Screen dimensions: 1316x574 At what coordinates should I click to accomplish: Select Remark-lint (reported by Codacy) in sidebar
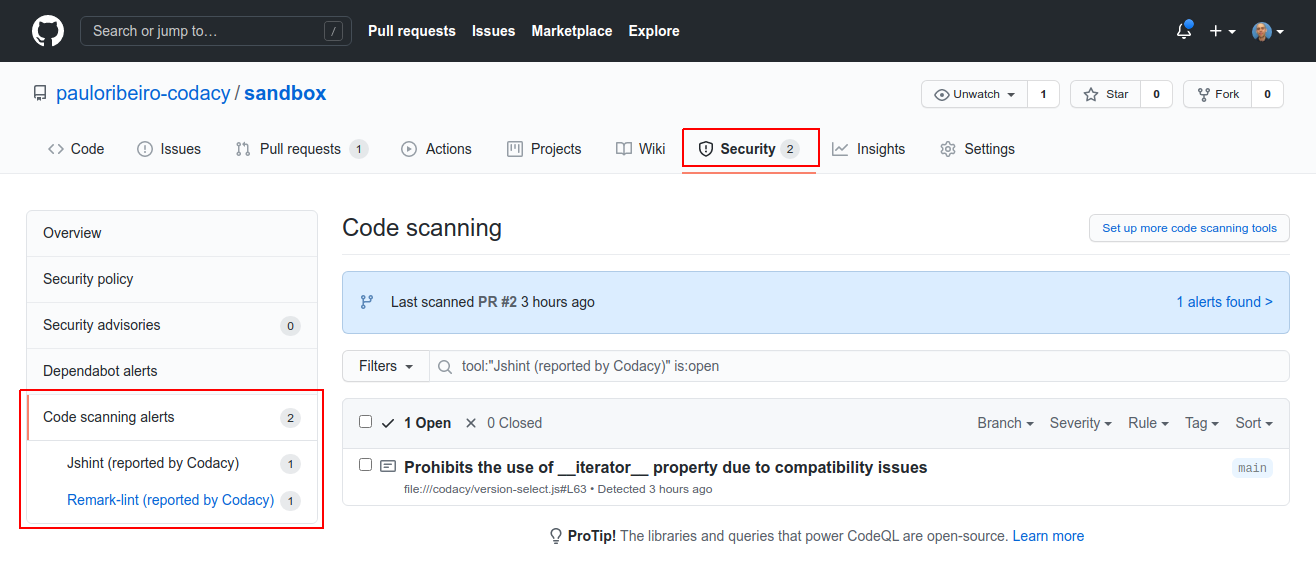pyautogui.click(x=170, y=500)
